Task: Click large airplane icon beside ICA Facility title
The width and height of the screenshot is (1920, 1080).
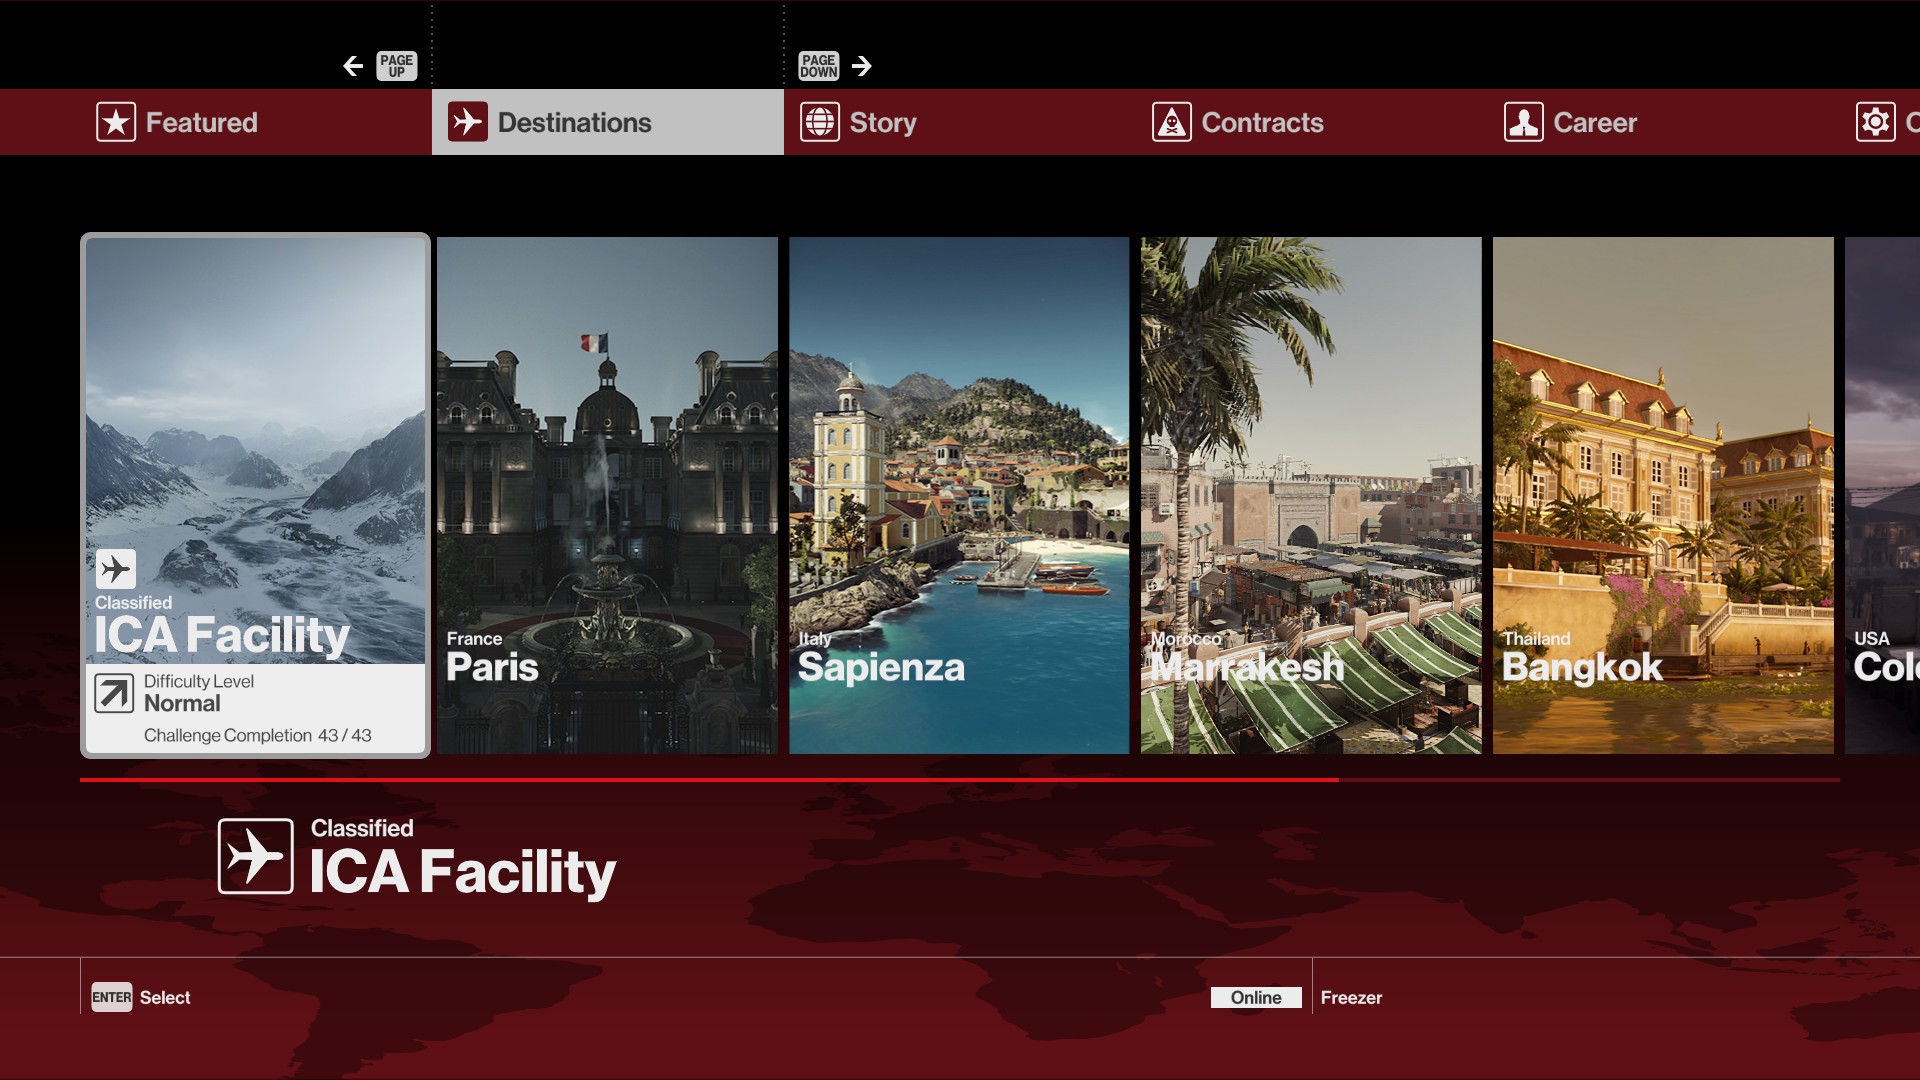Action: [256, 856]
